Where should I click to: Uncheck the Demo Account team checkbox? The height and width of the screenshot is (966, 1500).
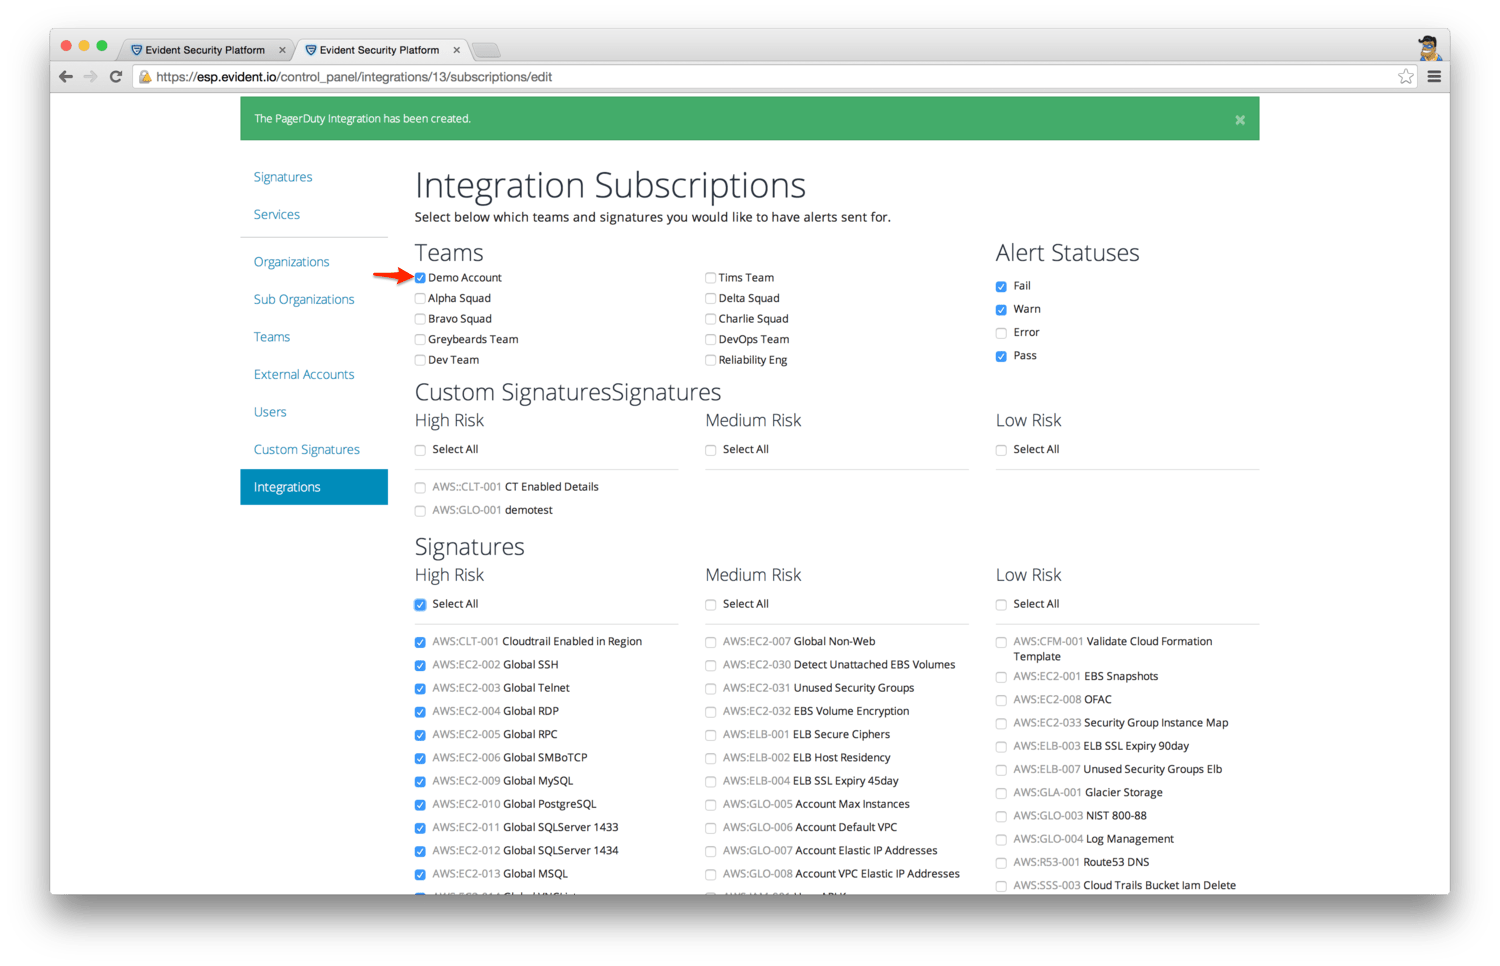tap(420, 278)
